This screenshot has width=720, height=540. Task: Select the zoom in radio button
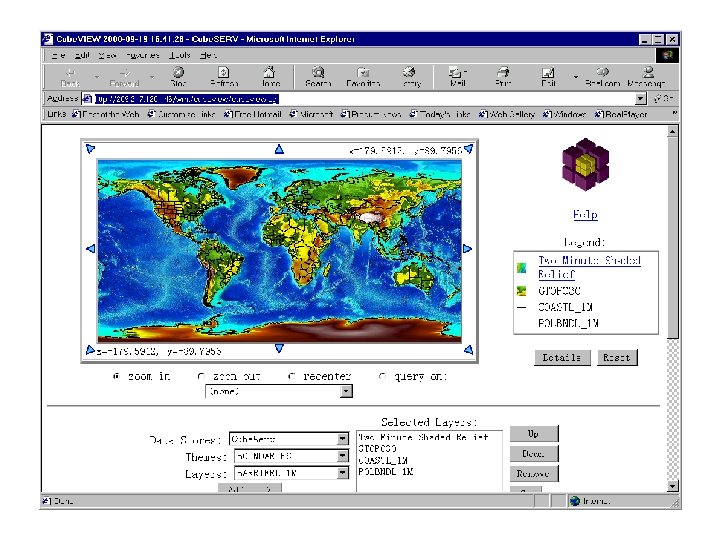[116, 376]
